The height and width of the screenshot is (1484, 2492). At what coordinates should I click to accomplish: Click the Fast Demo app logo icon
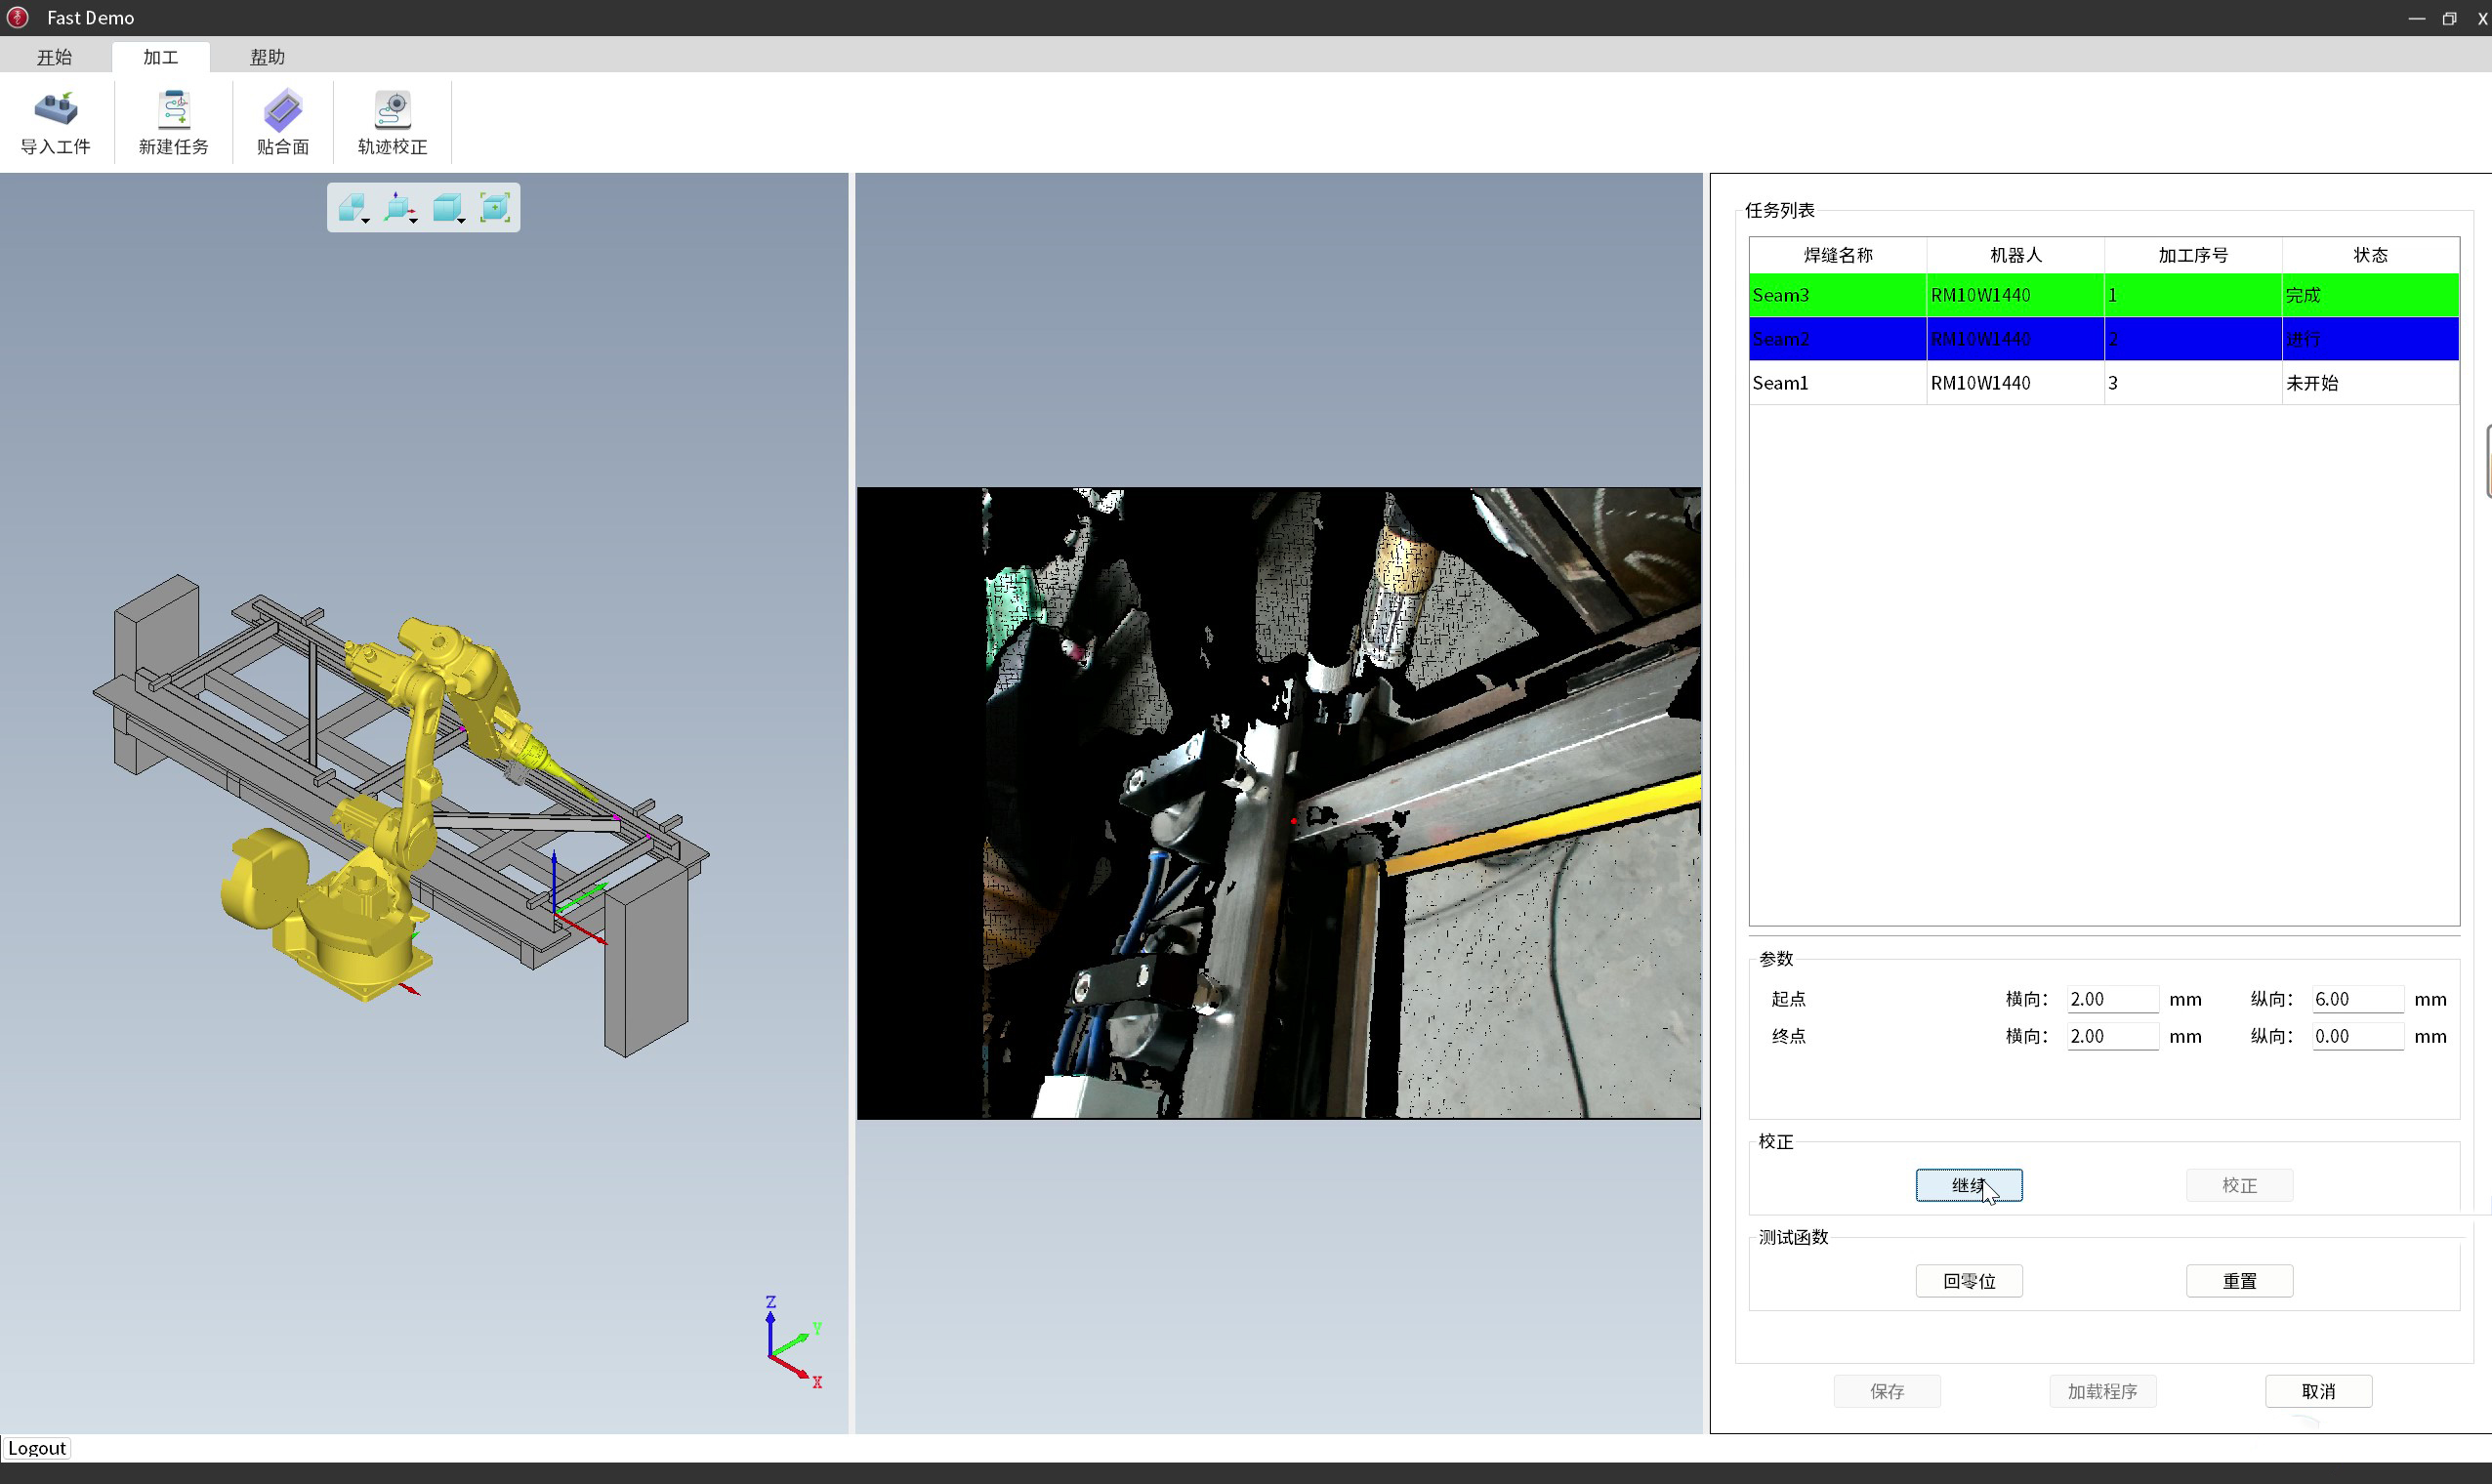[x=17, y=17]
